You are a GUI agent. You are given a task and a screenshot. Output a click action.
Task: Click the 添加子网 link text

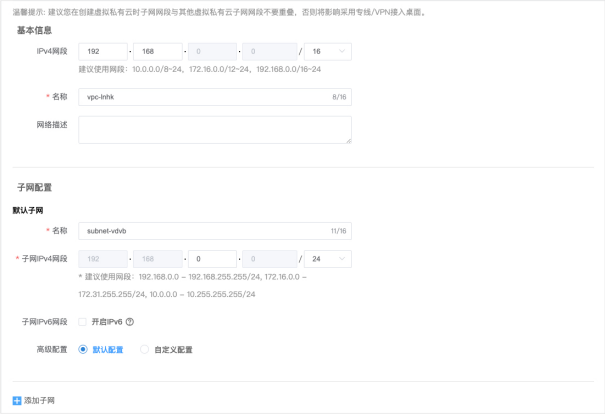[40, 399]
